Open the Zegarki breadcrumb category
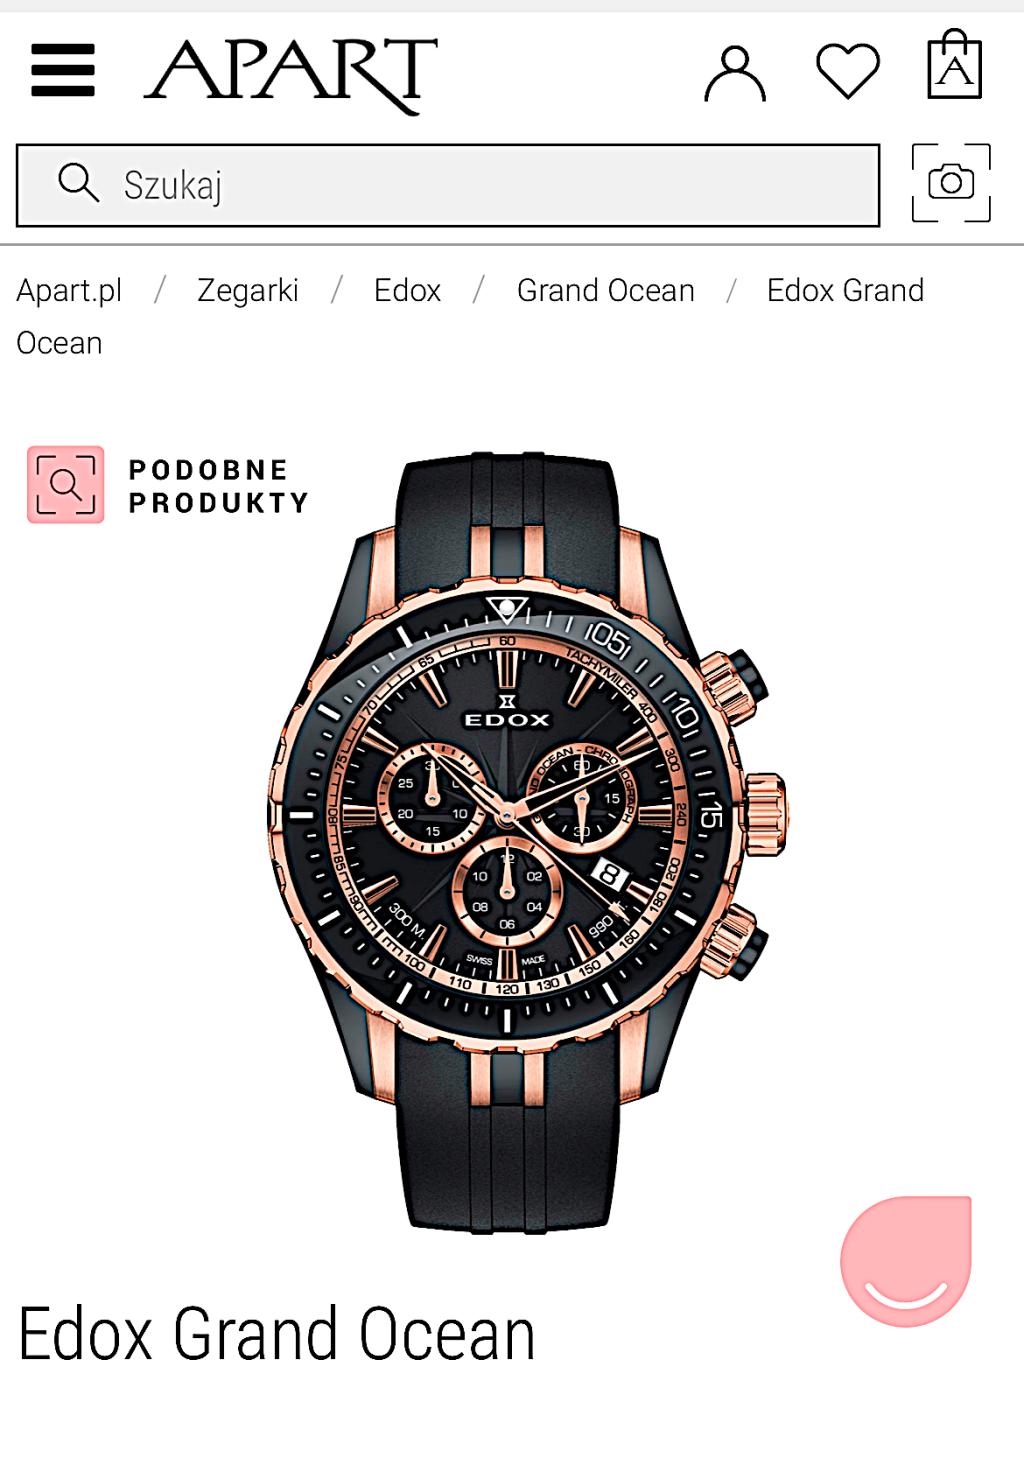Image resolution: width=1024 pixels, height=1472 pixels. click(248, 290)
